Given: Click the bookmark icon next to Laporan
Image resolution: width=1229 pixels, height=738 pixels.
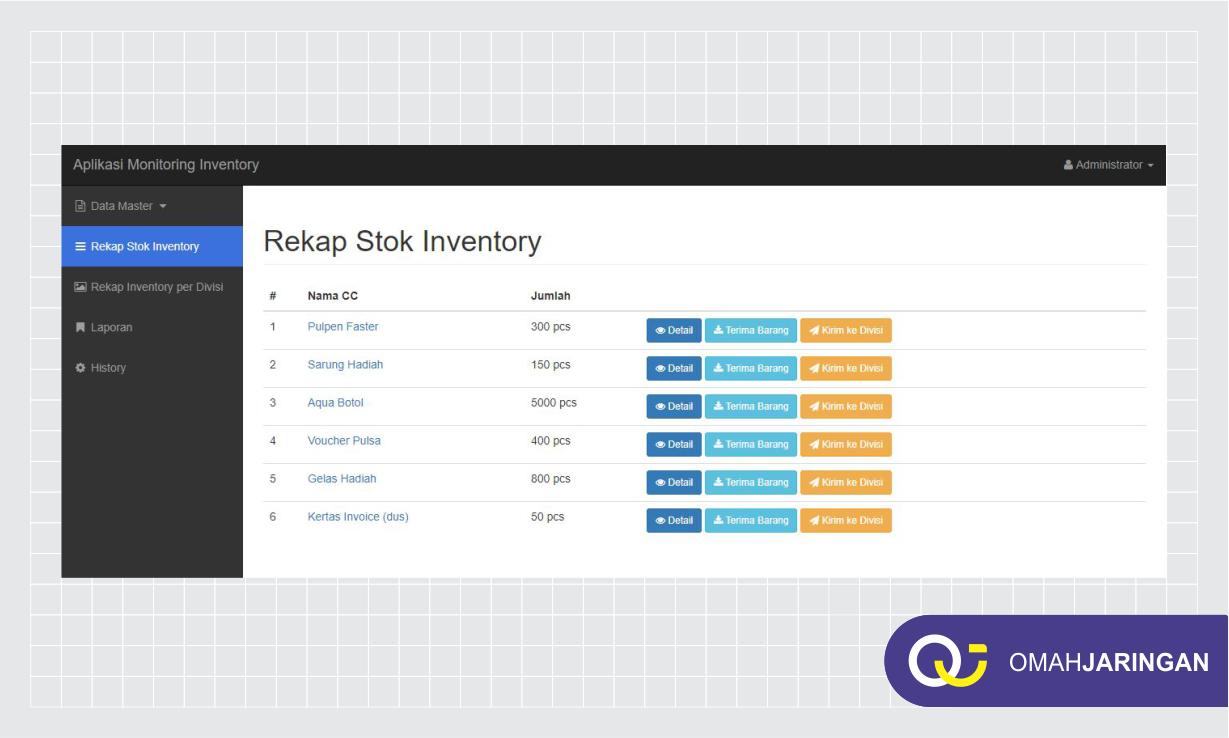Looking at the screenshot, I should (x=80, y=327).
